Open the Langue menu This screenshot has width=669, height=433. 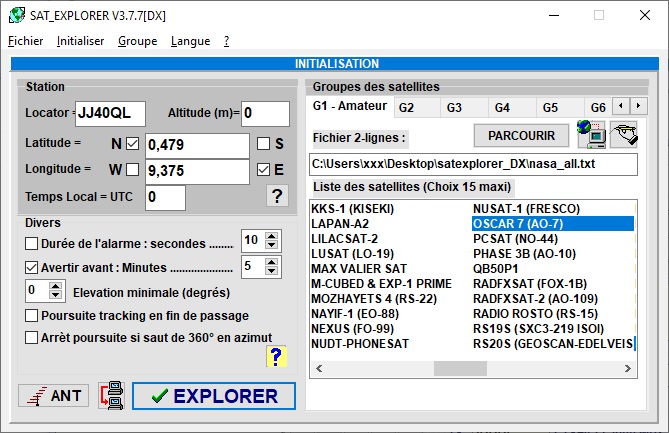tap(190, 41)
